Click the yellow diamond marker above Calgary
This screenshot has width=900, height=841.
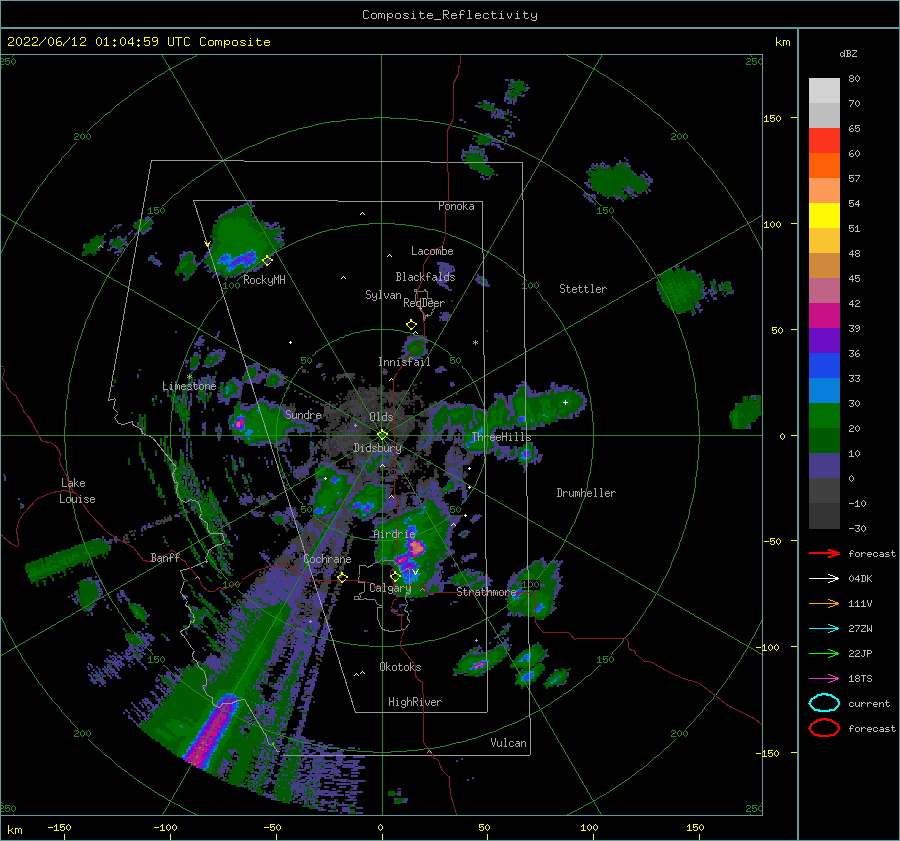pos(395,576)
